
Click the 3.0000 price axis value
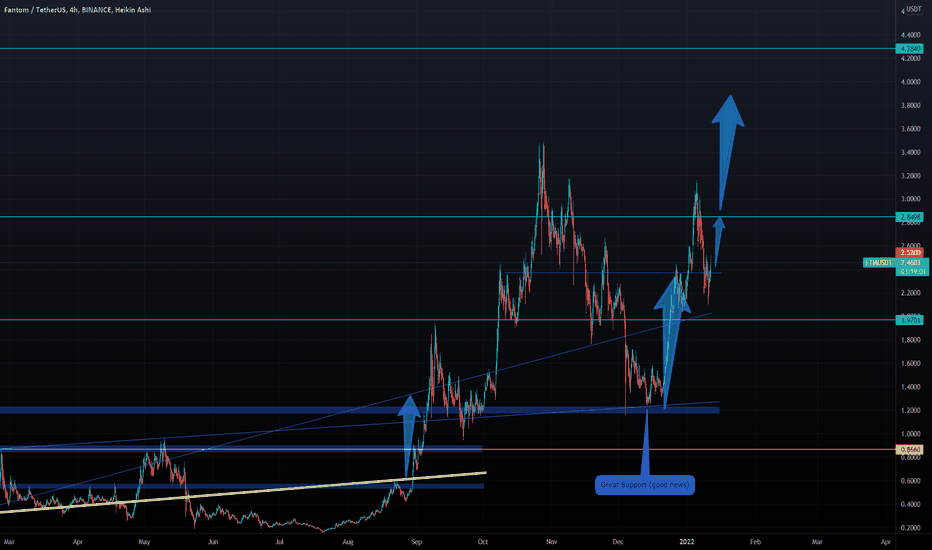pyautogui.click(x=911, y=199)
